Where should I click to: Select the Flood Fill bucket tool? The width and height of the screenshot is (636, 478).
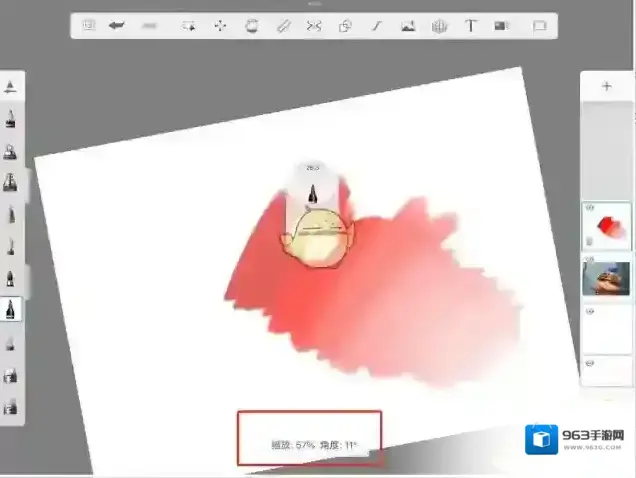(251, 26)
